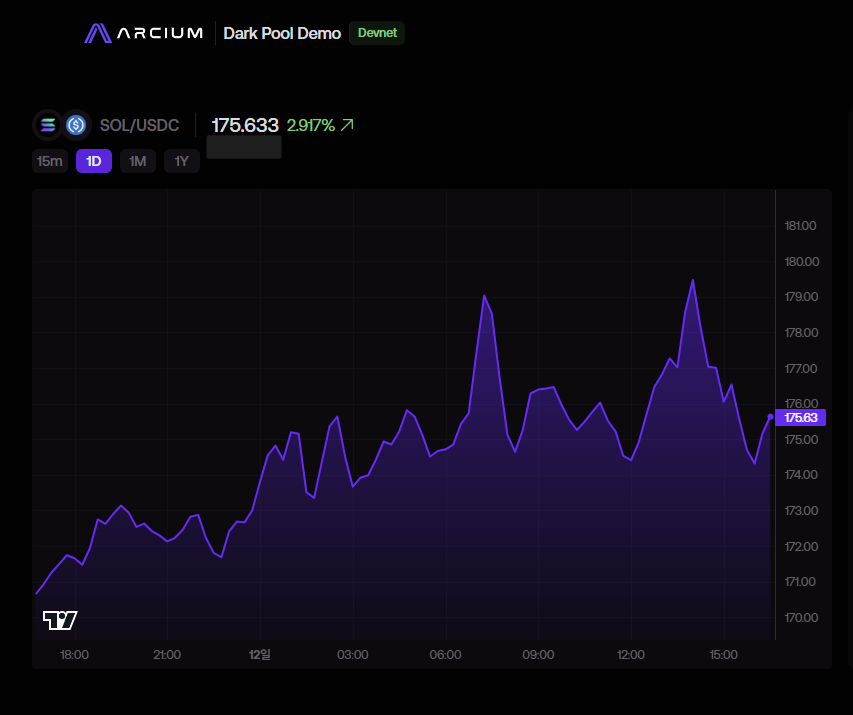Click the 179.00 price axis label
The width and height of the screenshot is (853, 715).
tap(801, 297)
